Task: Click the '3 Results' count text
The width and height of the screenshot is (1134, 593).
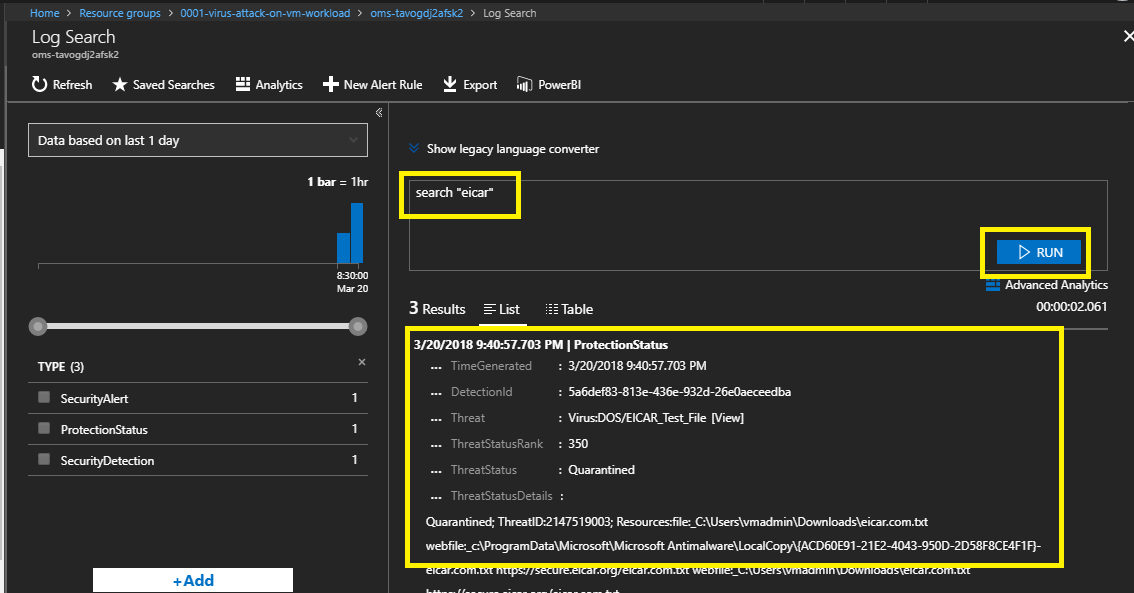Action: coord(438,309)
